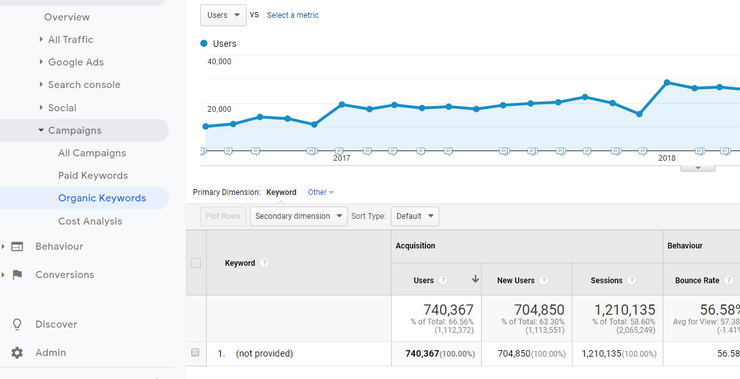Open Sort Type Default dropdown

click(415, 216)
